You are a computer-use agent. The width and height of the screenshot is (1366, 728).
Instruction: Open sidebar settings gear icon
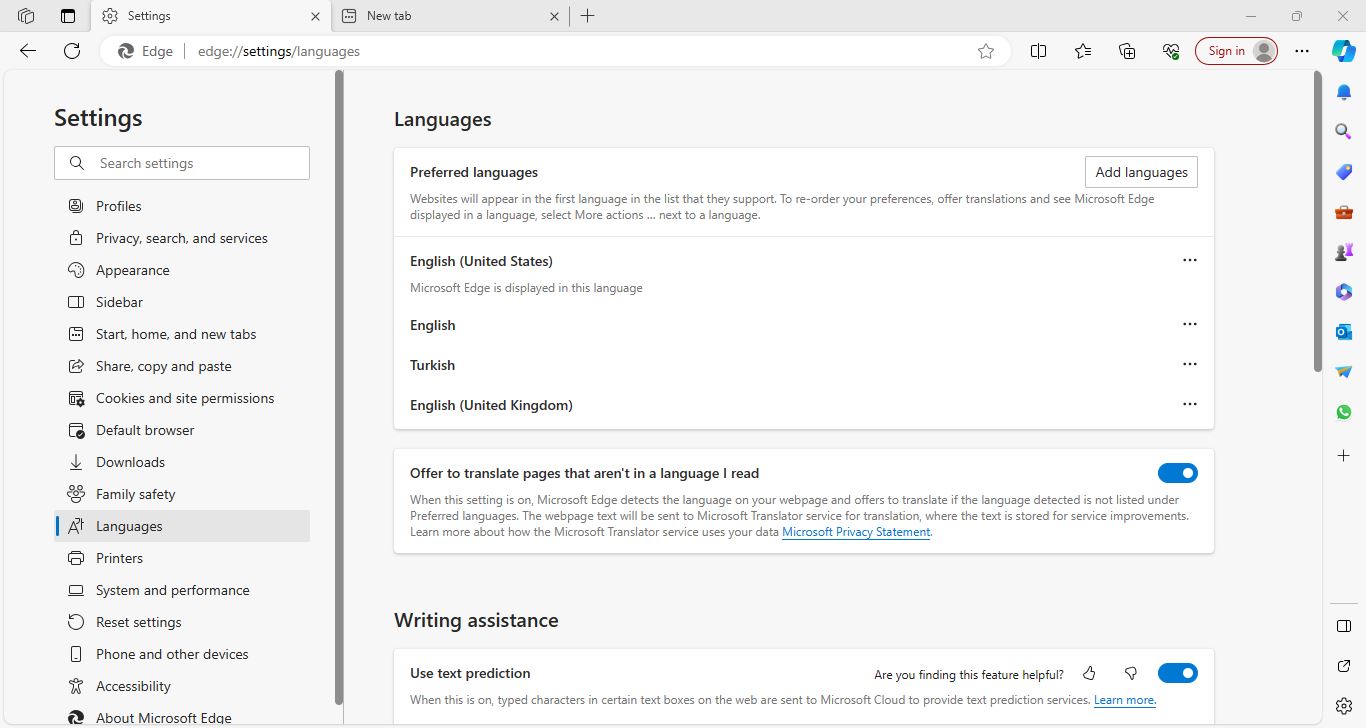(1344, 706)
